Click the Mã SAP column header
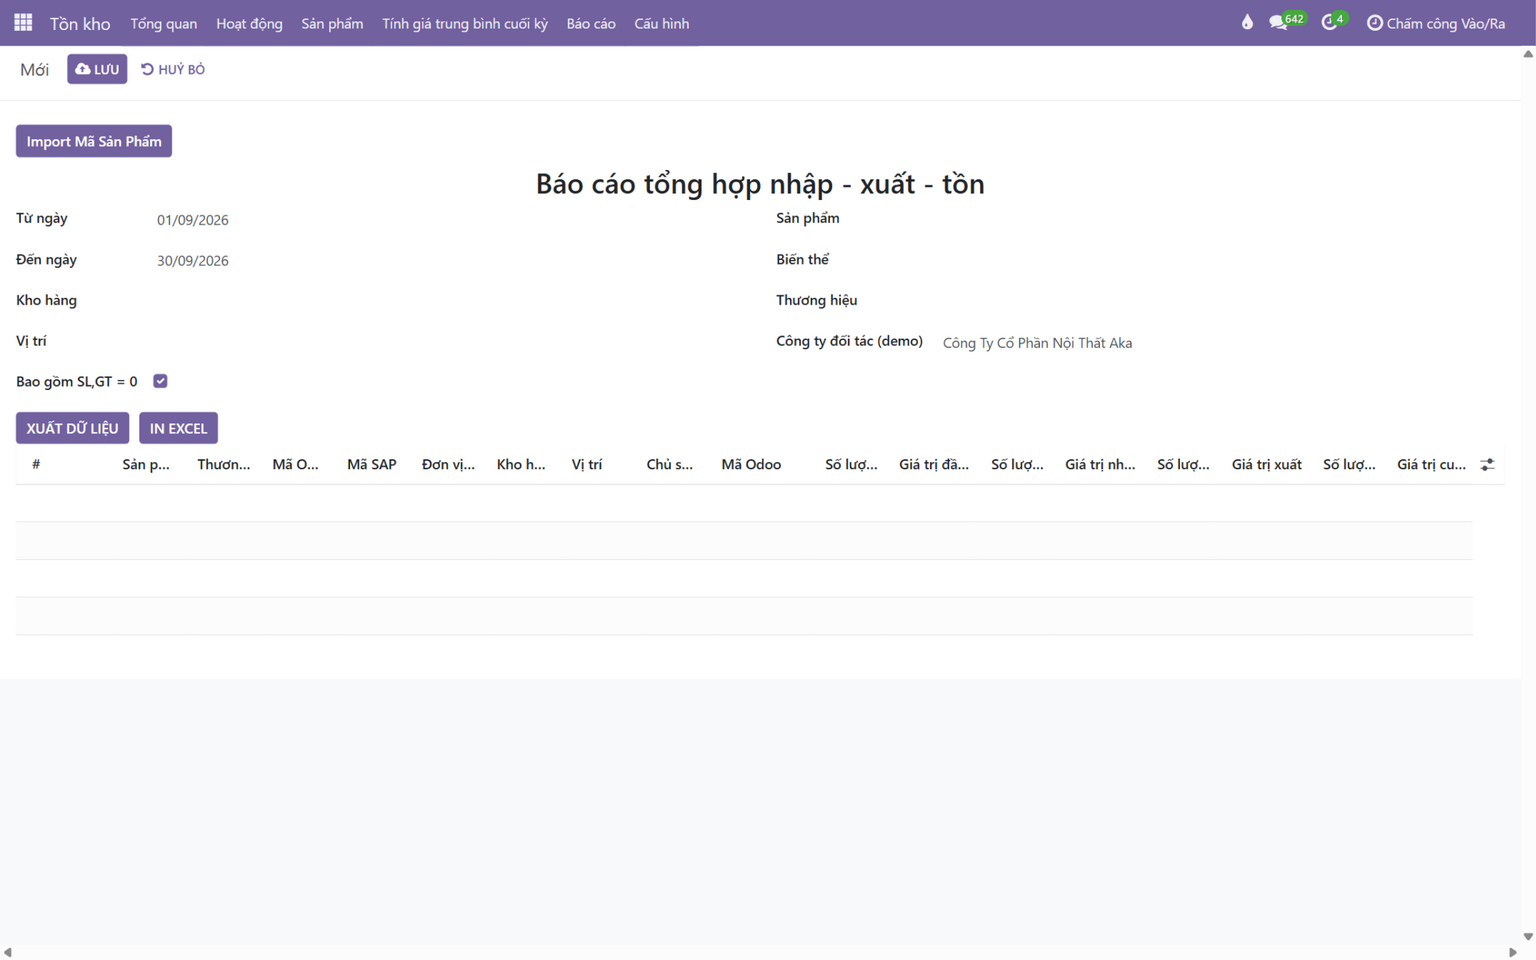The height and width of the screenshot is (960, 1536). (x=372, y=464)
